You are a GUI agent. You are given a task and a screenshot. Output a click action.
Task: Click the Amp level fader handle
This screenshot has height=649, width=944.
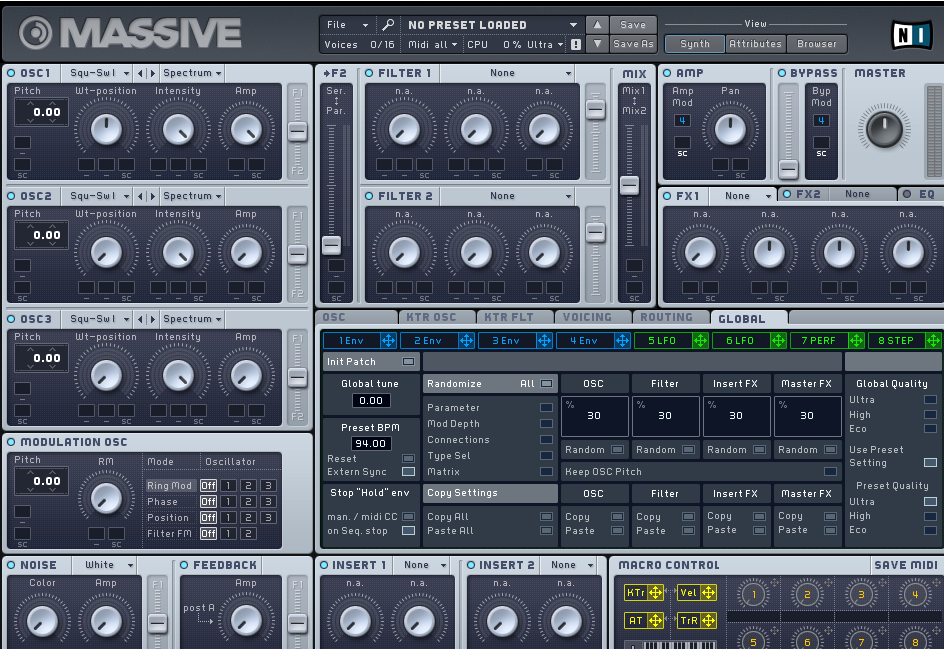(788, 169)
